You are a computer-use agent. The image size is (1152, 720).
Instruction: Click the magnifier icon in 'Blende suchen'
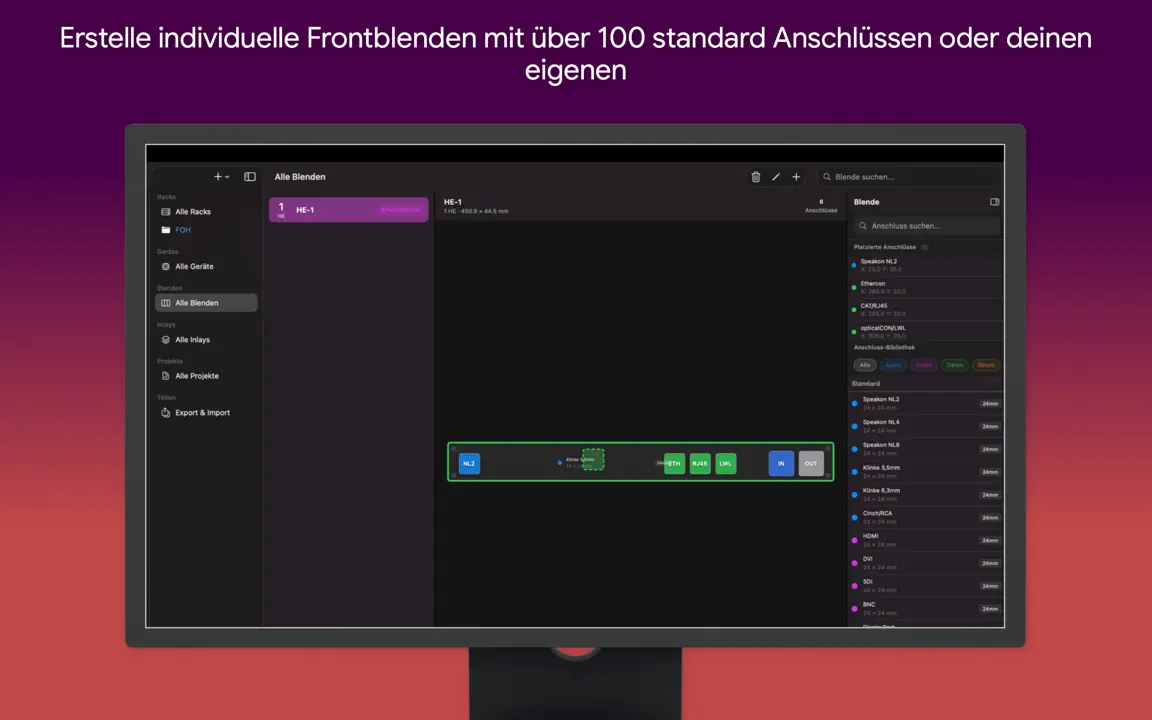827,176
